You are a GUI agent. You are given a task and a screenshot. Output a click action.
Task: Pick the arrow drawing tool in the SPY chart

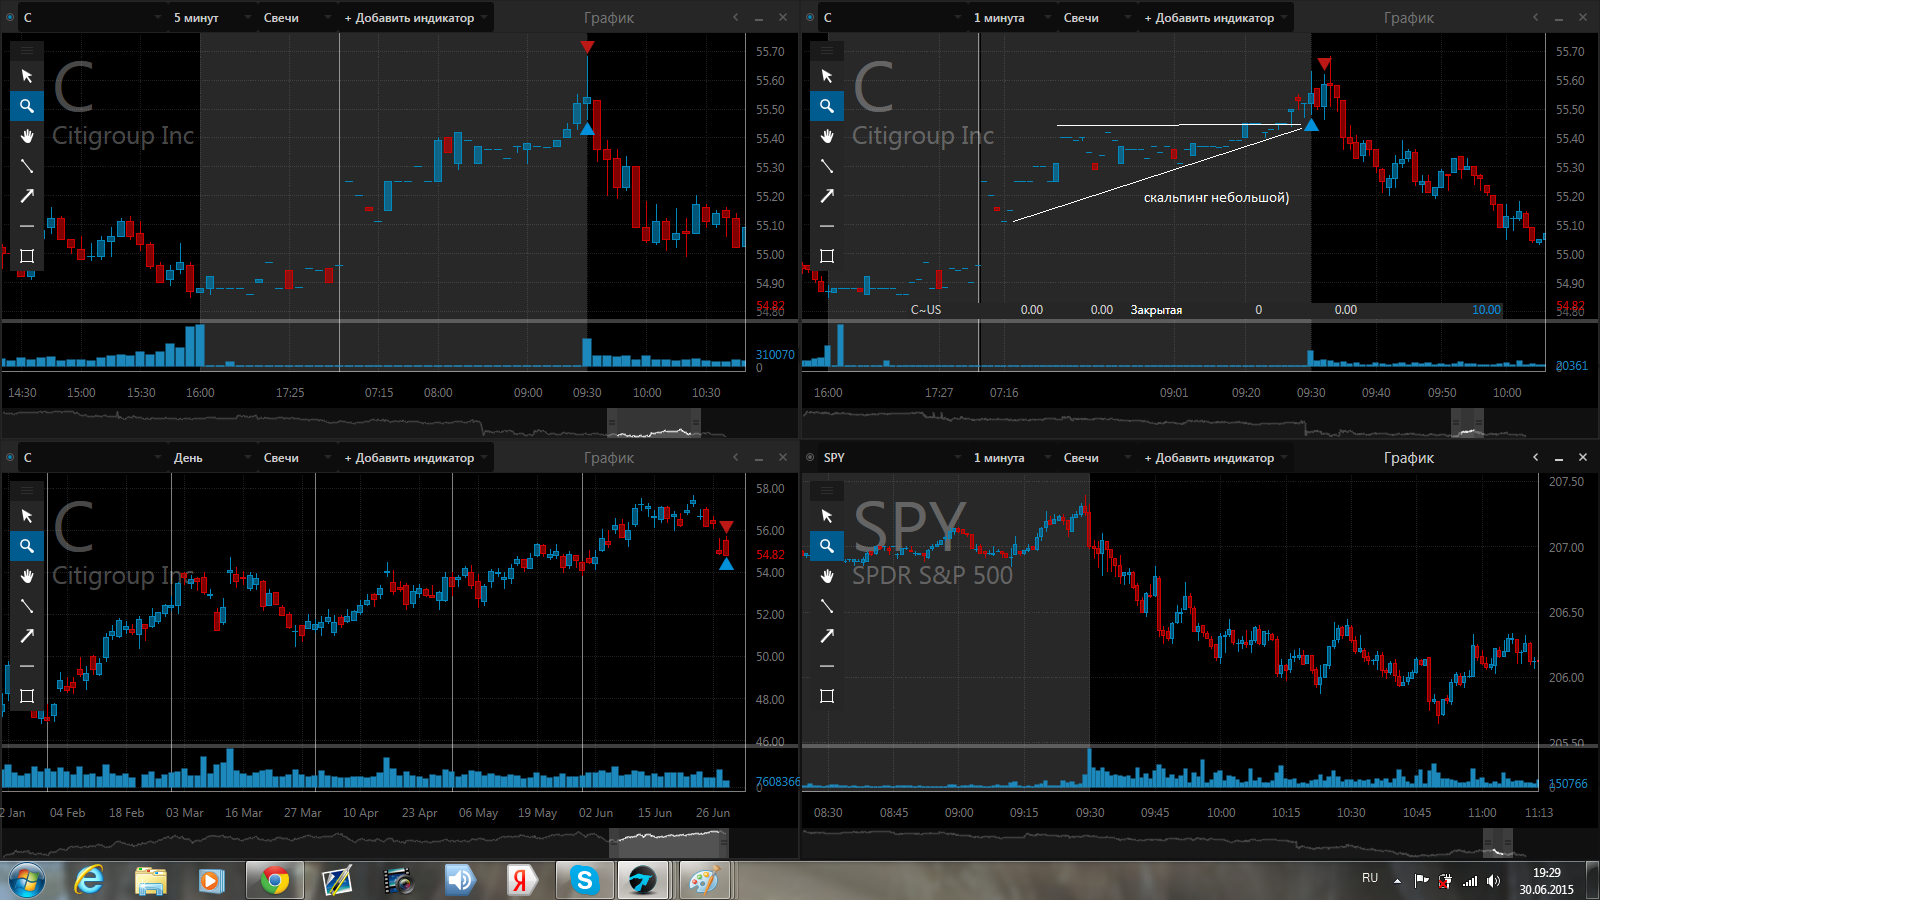coord(827,636)
